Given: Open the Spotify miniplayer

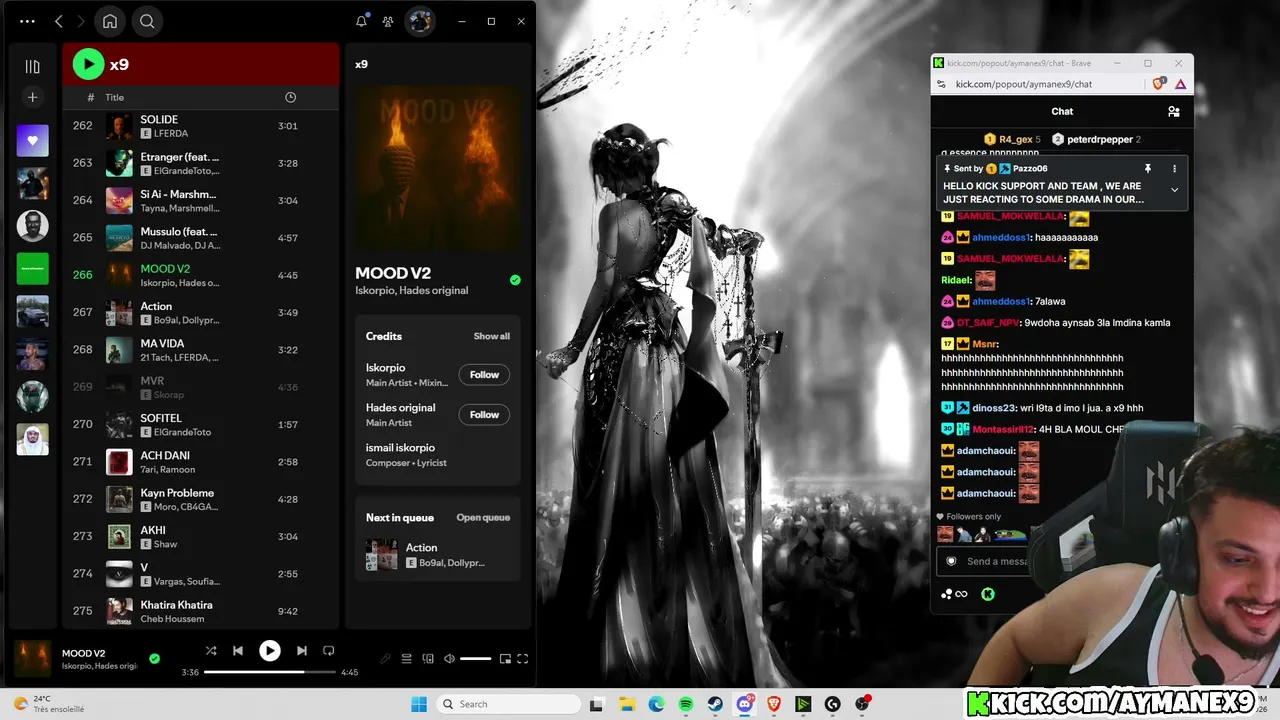Looking at the screenshot, I should coord(505,659).
